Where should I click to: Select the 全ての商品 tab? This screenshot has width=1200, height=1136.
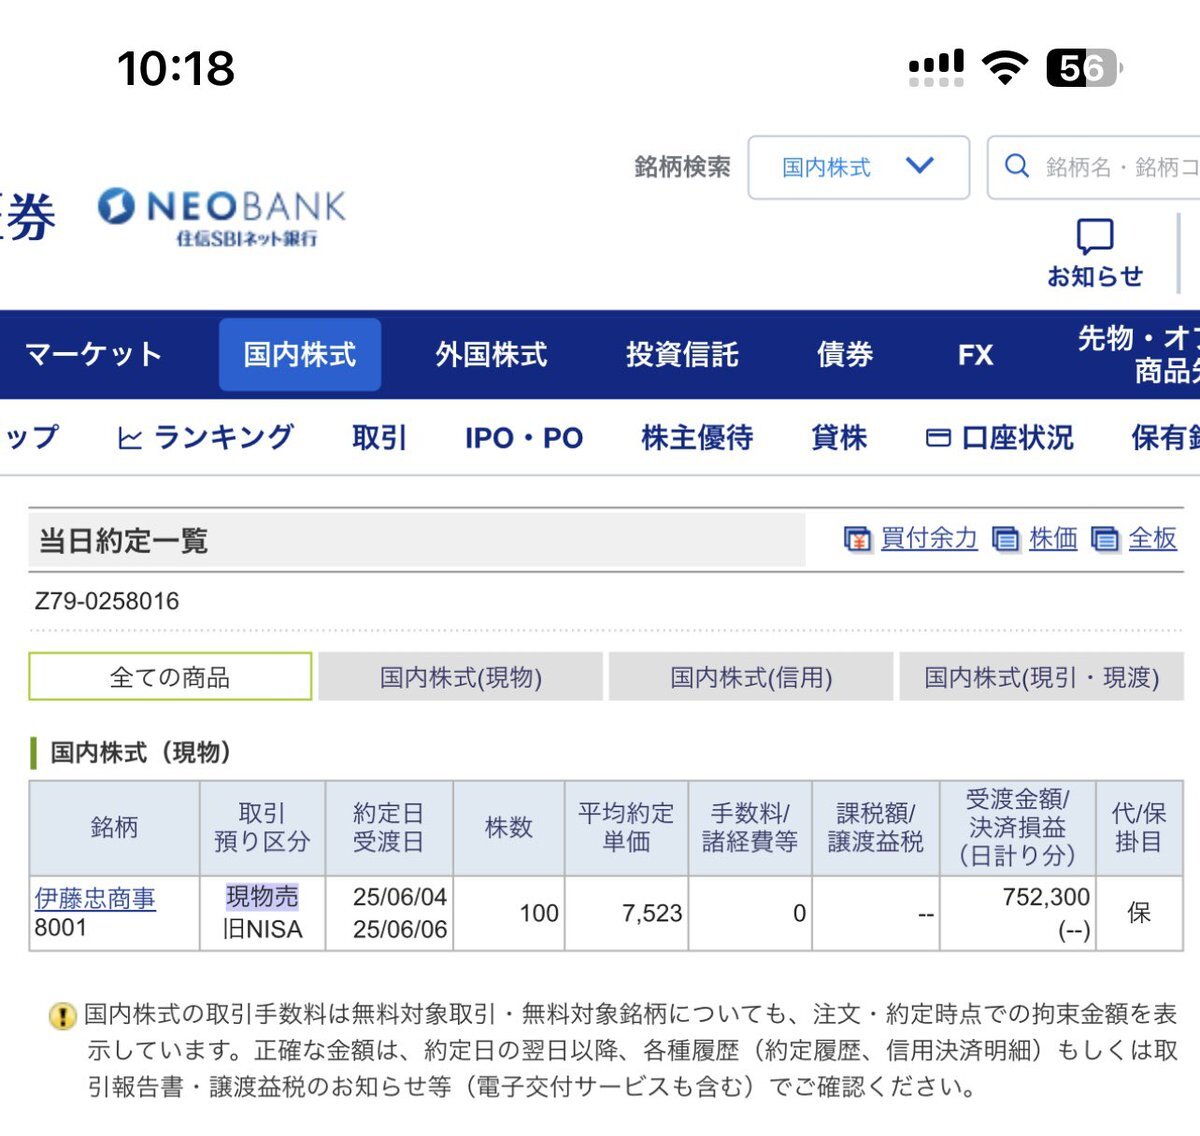pyautogui.click(x=170, y=677)
